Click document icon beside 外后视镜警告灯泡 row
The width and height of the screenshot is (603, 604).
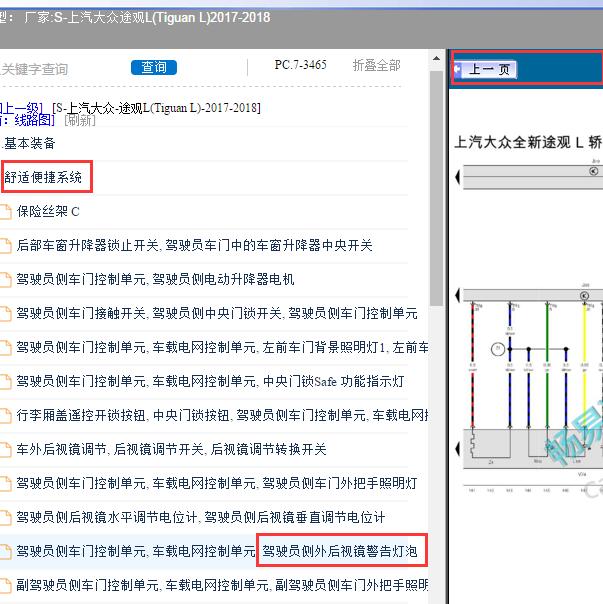[x=5, y=552]
